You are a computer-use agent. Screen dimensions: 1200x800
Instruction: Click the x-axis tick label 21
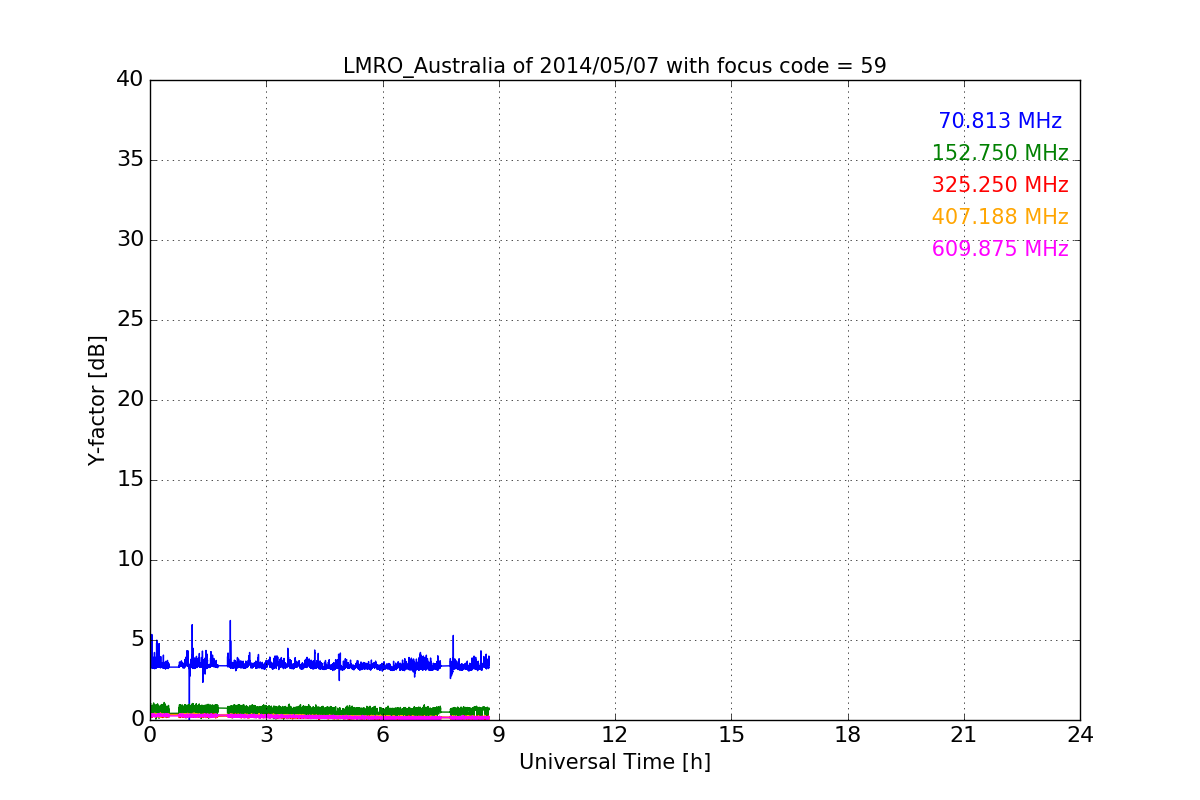[x=964, y=735]
